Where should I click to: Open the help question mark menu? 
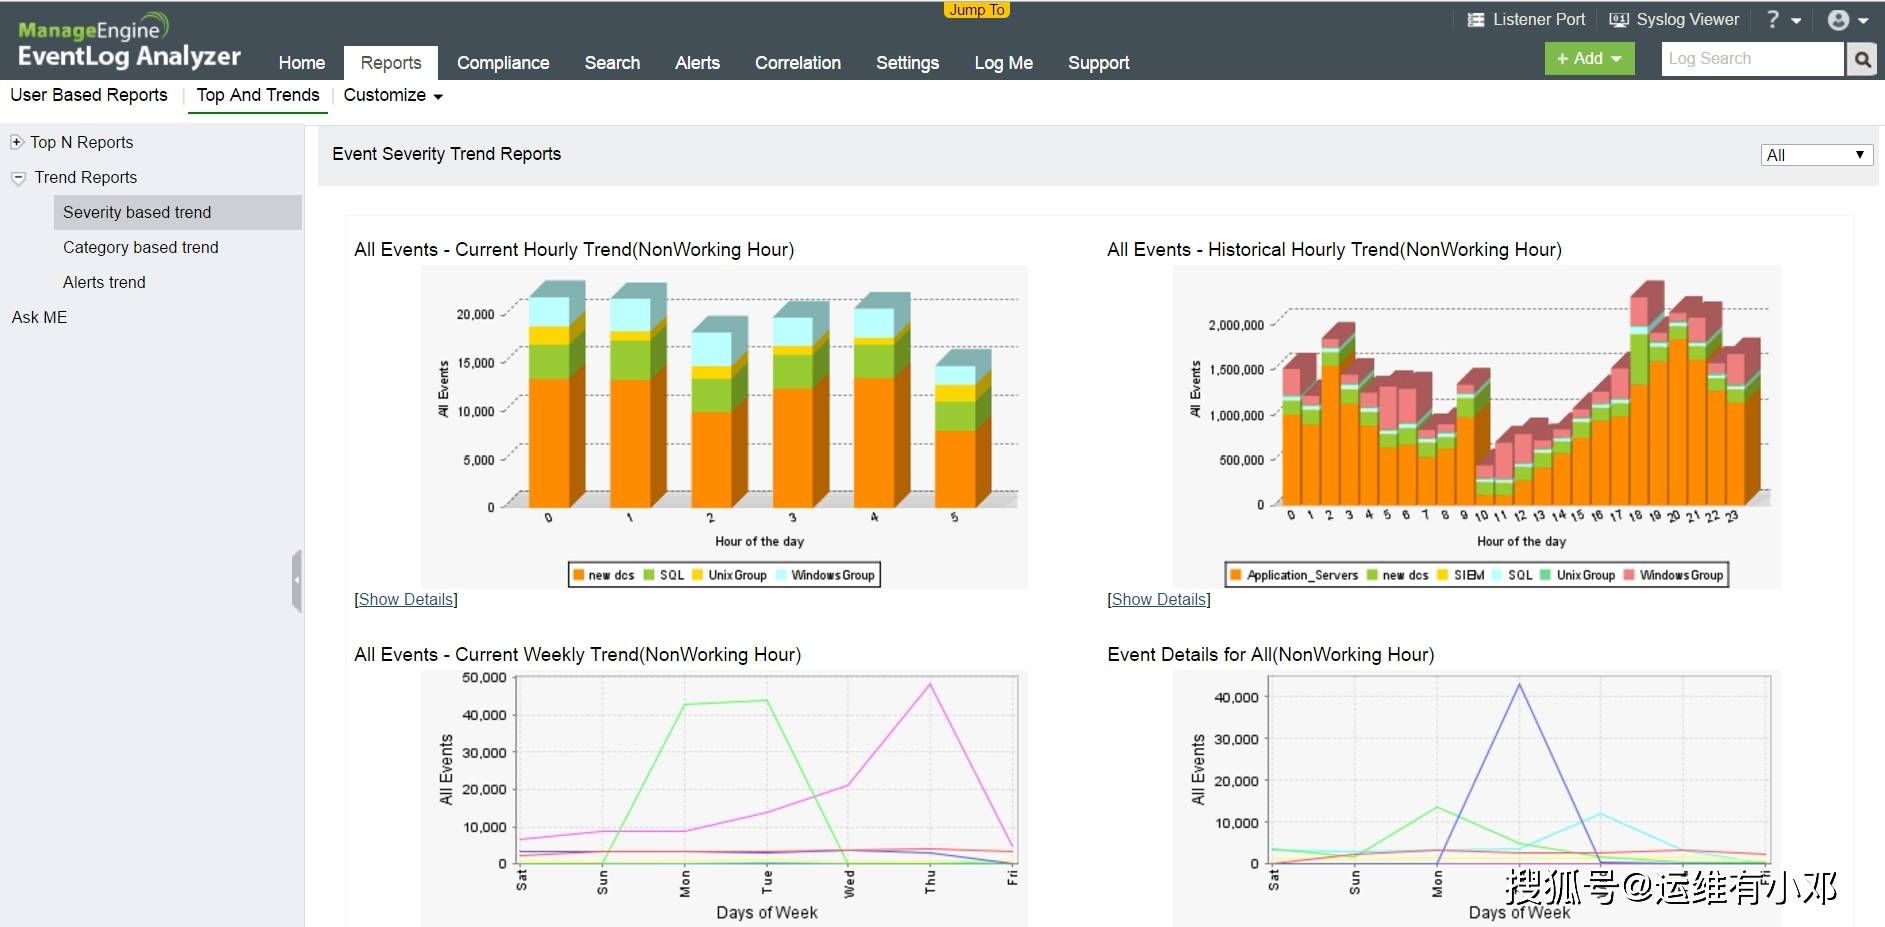pyautogui.click(x=1783, y=20)
